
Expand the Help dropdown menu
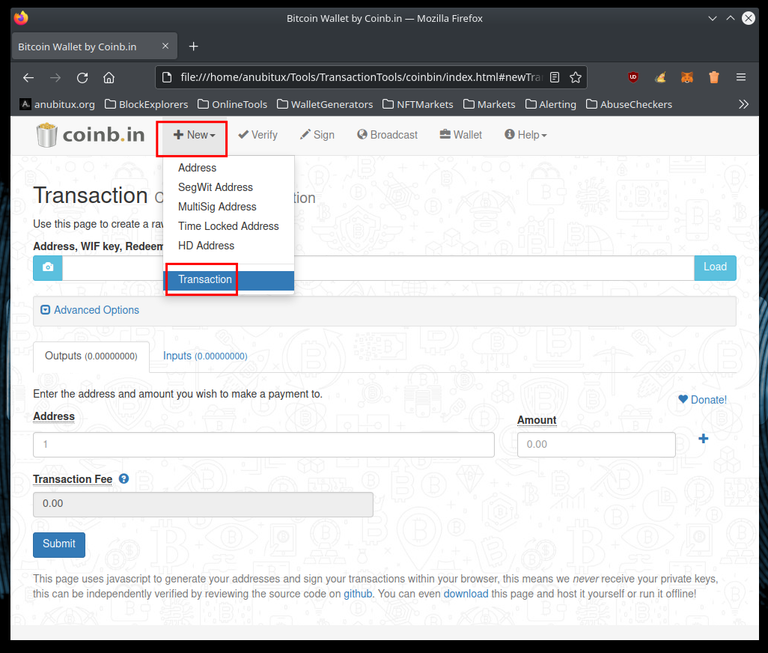526,135
